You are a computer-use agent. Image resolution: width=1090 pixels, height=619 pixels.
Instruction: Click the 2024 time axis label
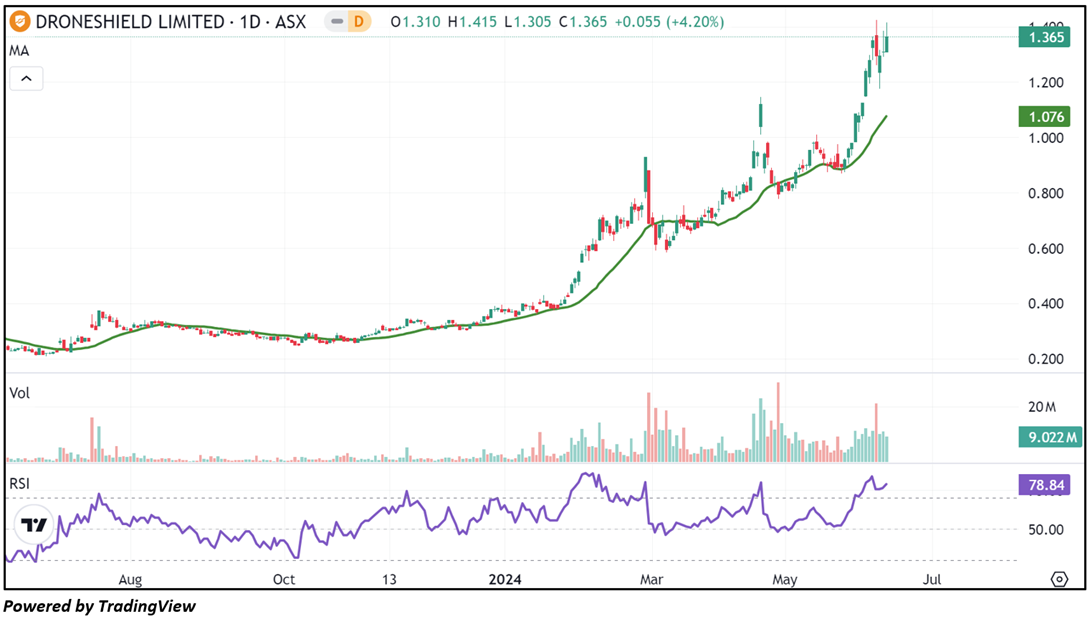coord(505,579)
